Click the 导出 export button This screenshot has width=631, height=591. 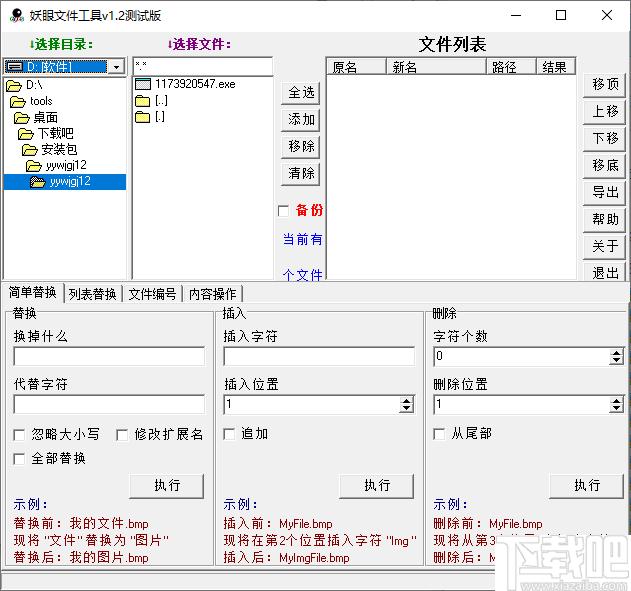tap(604, 192)
